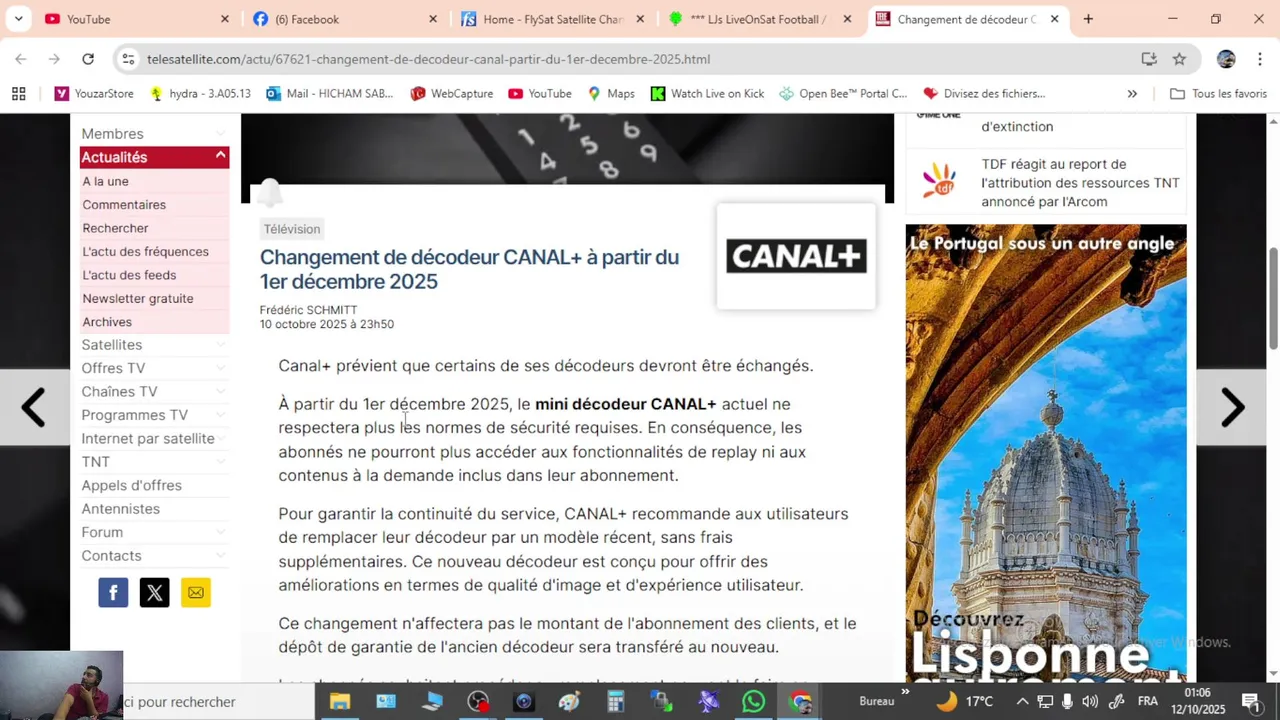Expand the TNT sidebar section
Image resolution: width=1280 pixels, height=720 pixels.
[220, 462]
